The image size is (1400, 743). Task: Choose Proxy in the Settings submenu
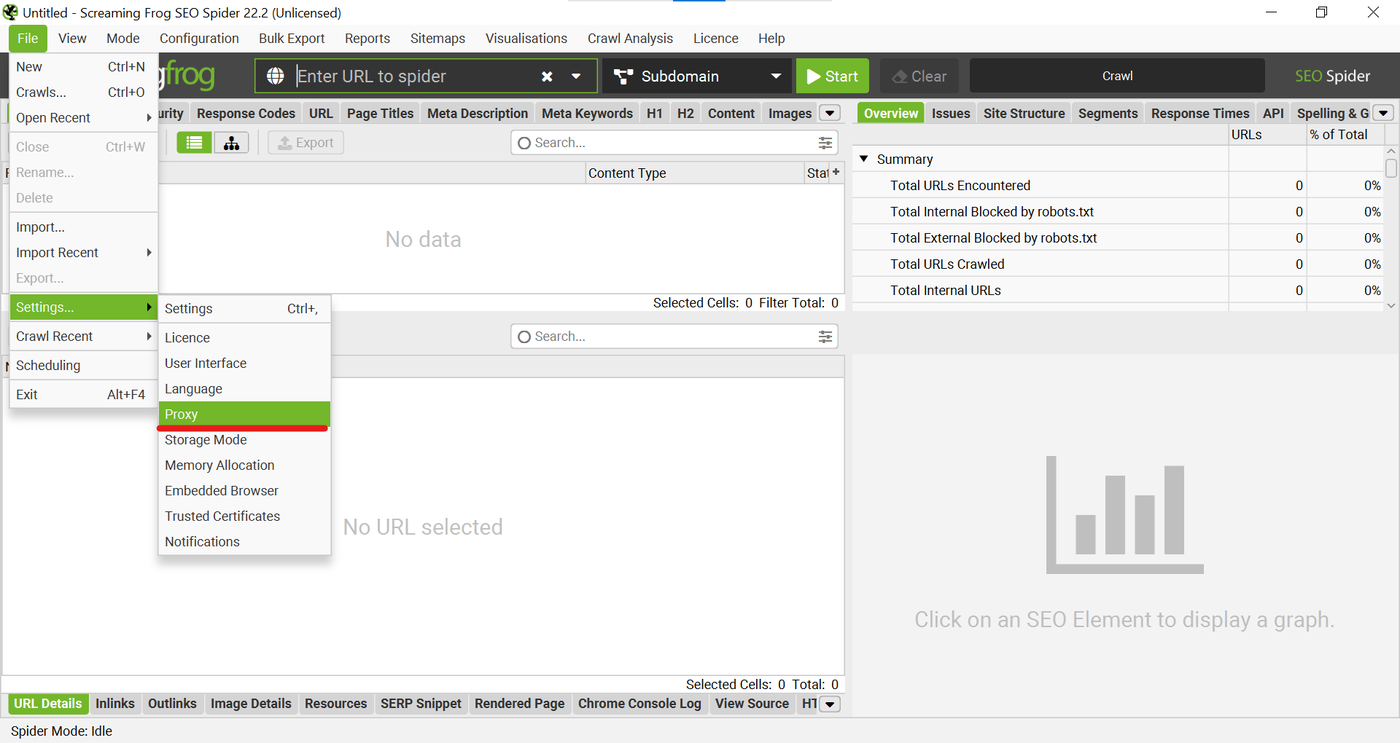coord(244,414)
